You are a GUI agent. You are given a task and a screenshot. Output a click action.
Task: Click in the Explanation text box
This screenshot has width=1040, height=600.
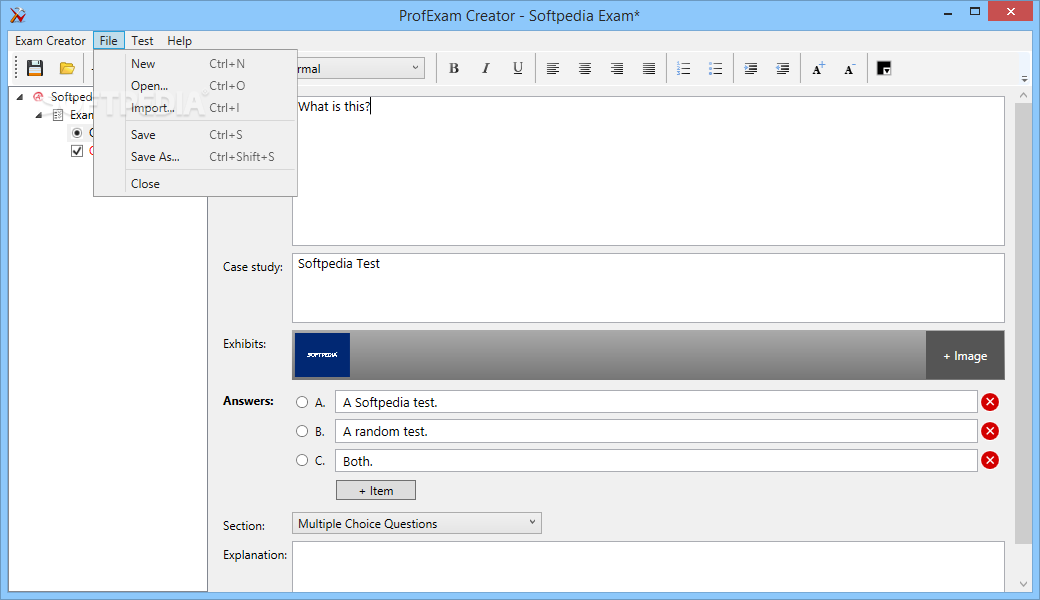pos(648,567)
